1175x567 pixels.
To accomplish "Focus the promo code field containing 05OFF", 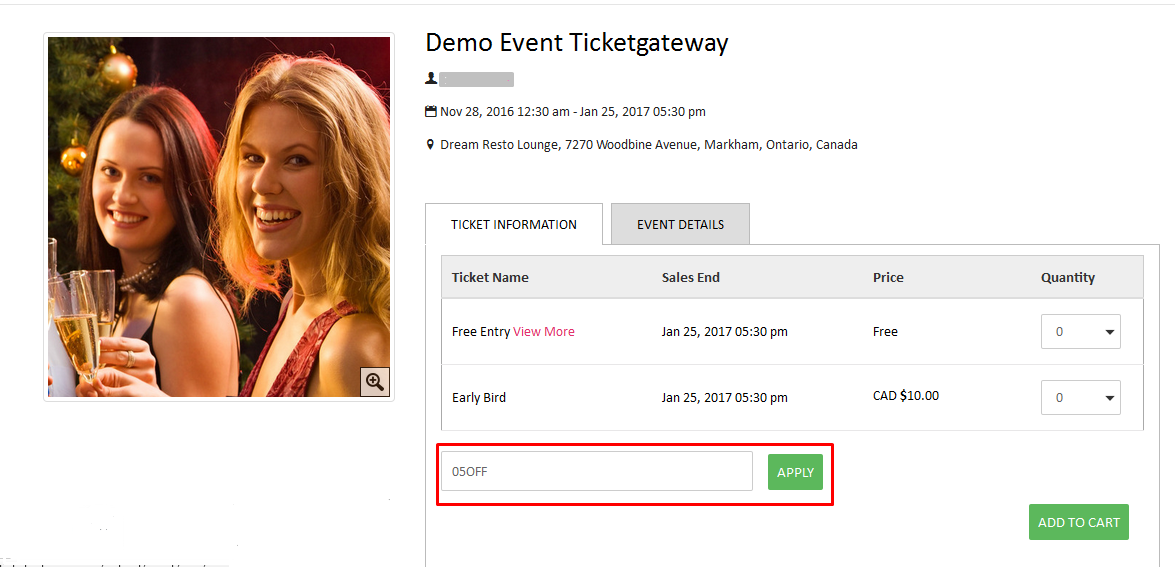I will point(596,471).
